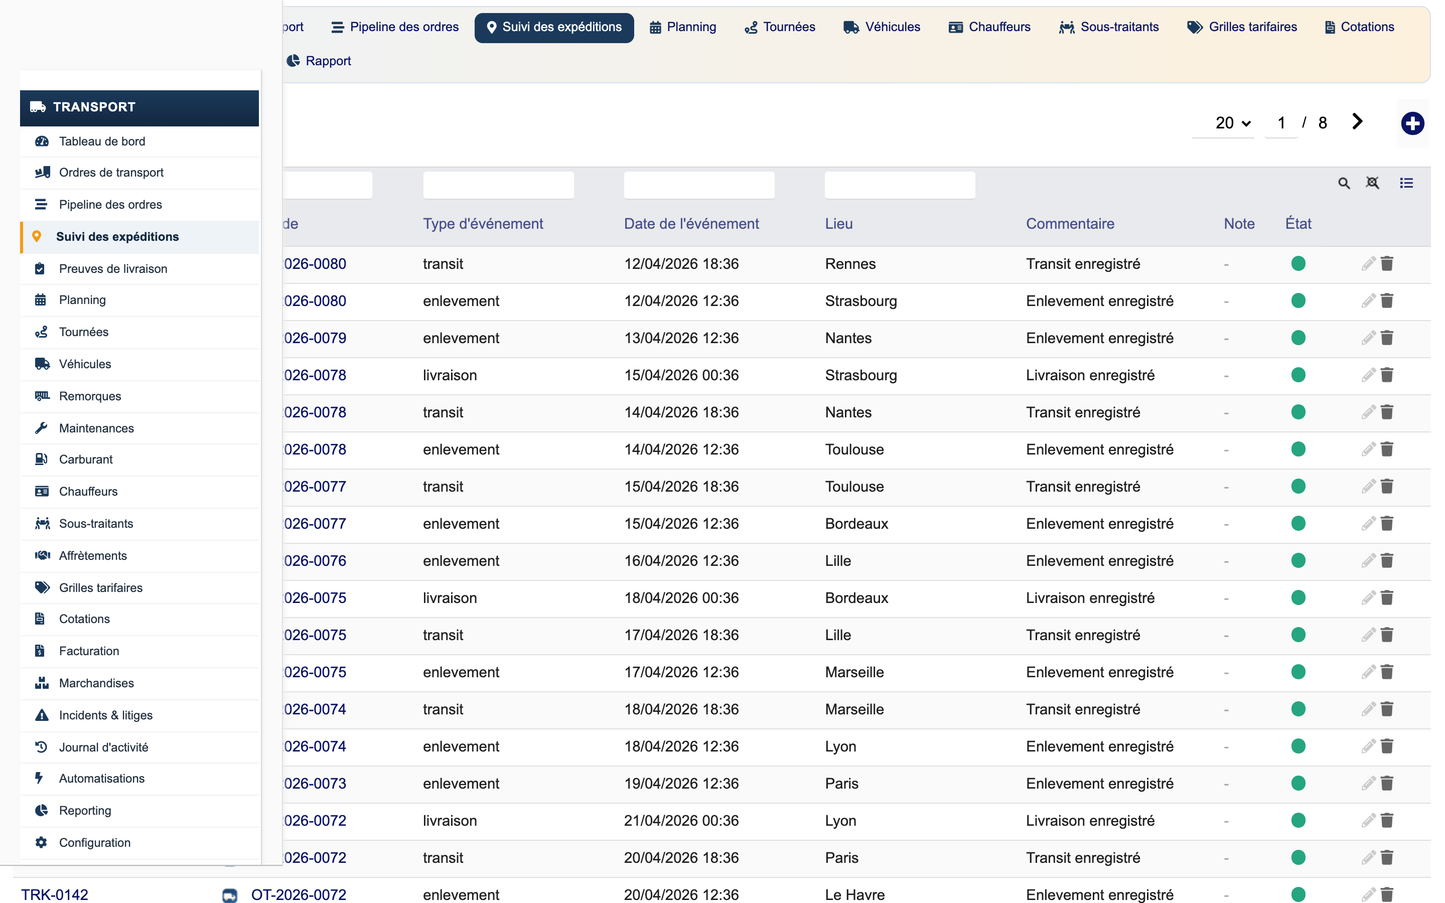
Task: Click the Suivi des expéditions sidebar item
Action: point(140,236)
